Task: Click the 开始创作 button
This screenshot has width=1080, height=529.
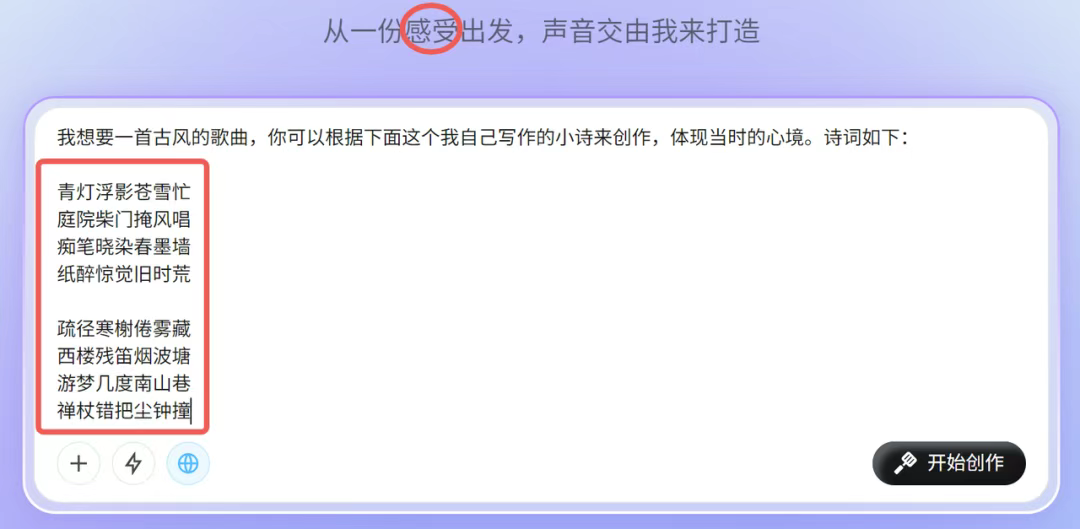Action: point(948,463)
